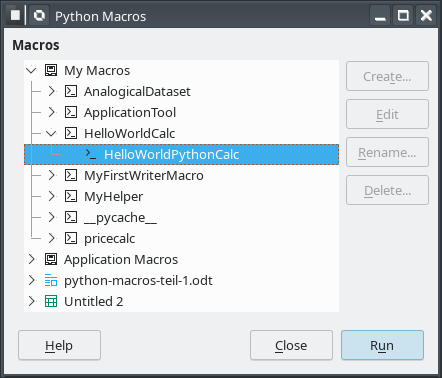
Task: Collapse the My Macros tree node
Action: pos(31,70)
